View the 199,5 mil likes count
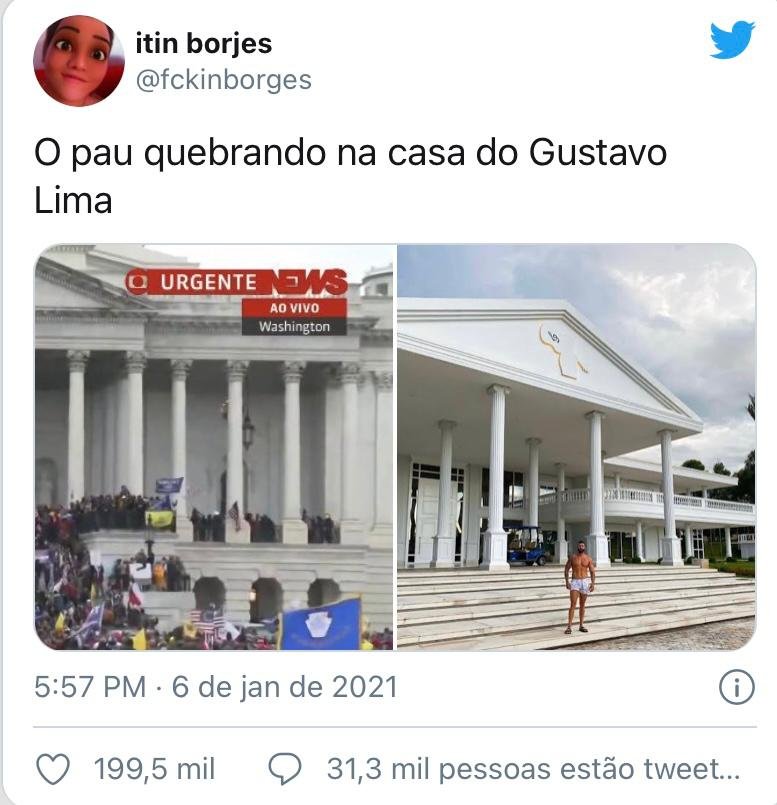The image size is (777, 805). (x=154, y=769)
